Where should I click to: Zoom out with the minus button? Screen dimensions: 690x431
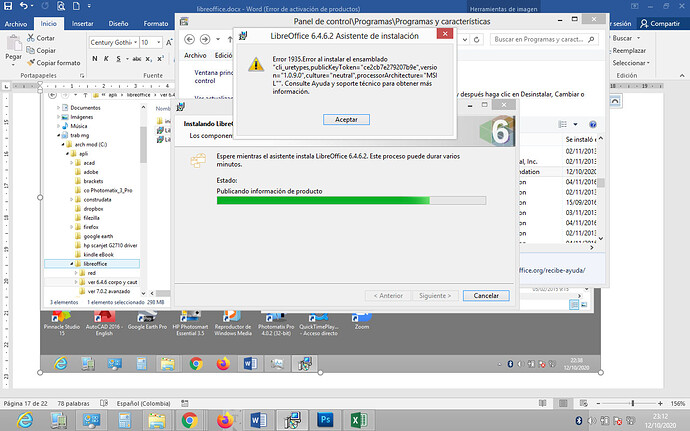598,403
